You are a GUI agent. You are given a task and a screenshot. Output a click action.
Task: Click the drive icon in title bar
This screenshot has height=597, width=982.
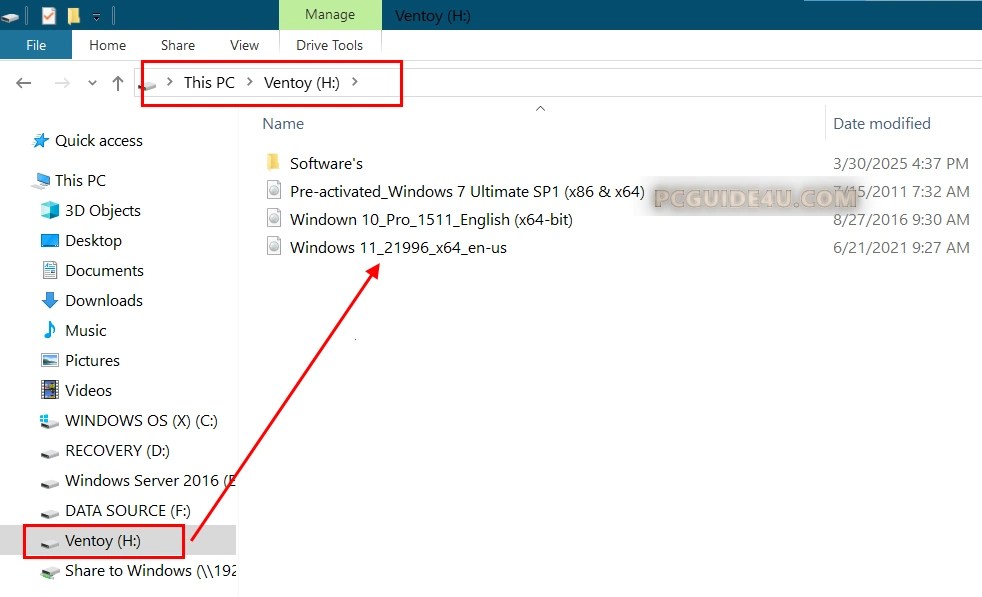[10, 16]
